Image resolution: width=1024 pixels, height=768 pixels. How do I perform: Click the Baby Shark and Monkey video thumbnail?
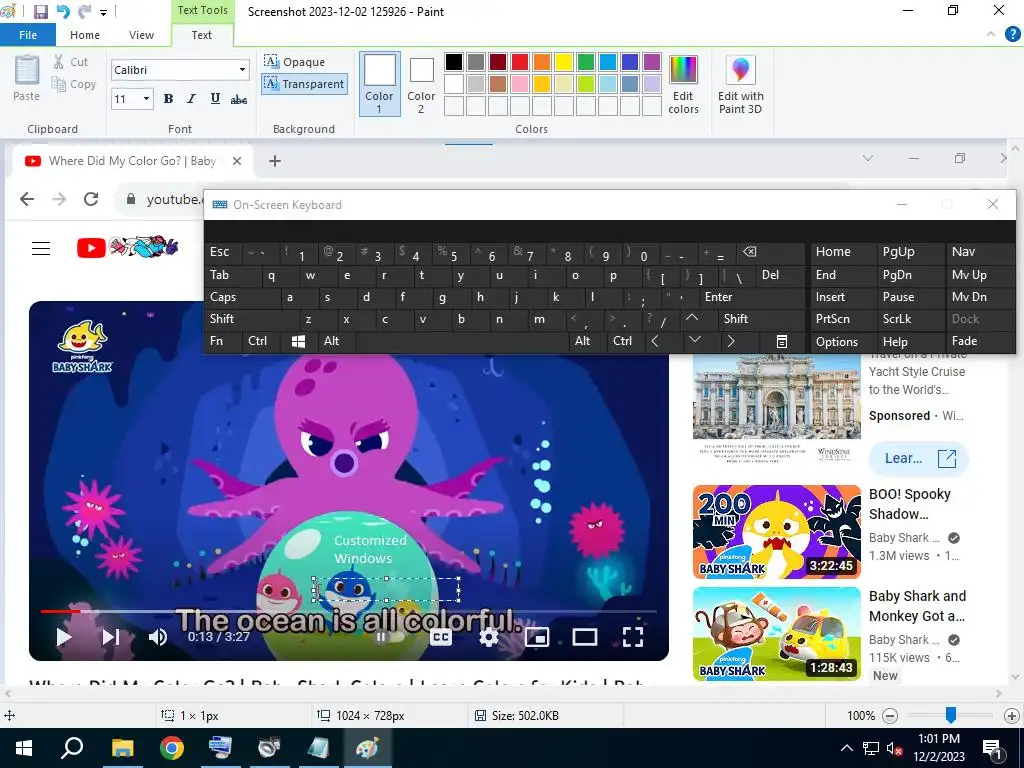pyautogui.click(x=776, y=633)
